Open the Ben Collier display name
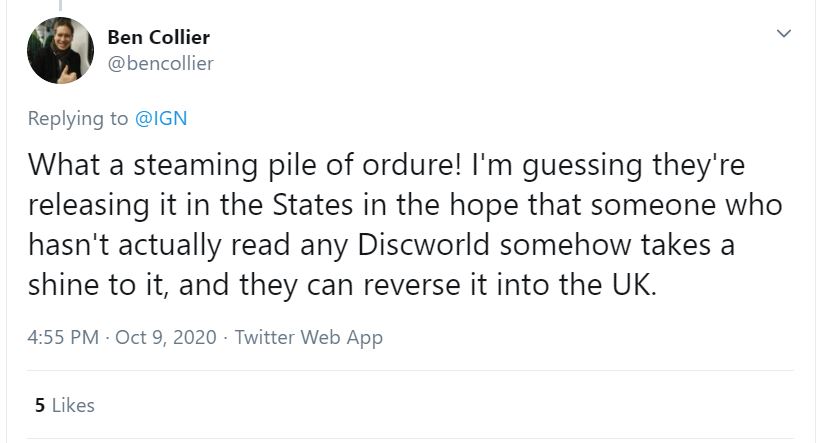819x443 pixels. [x=158, y=38]
